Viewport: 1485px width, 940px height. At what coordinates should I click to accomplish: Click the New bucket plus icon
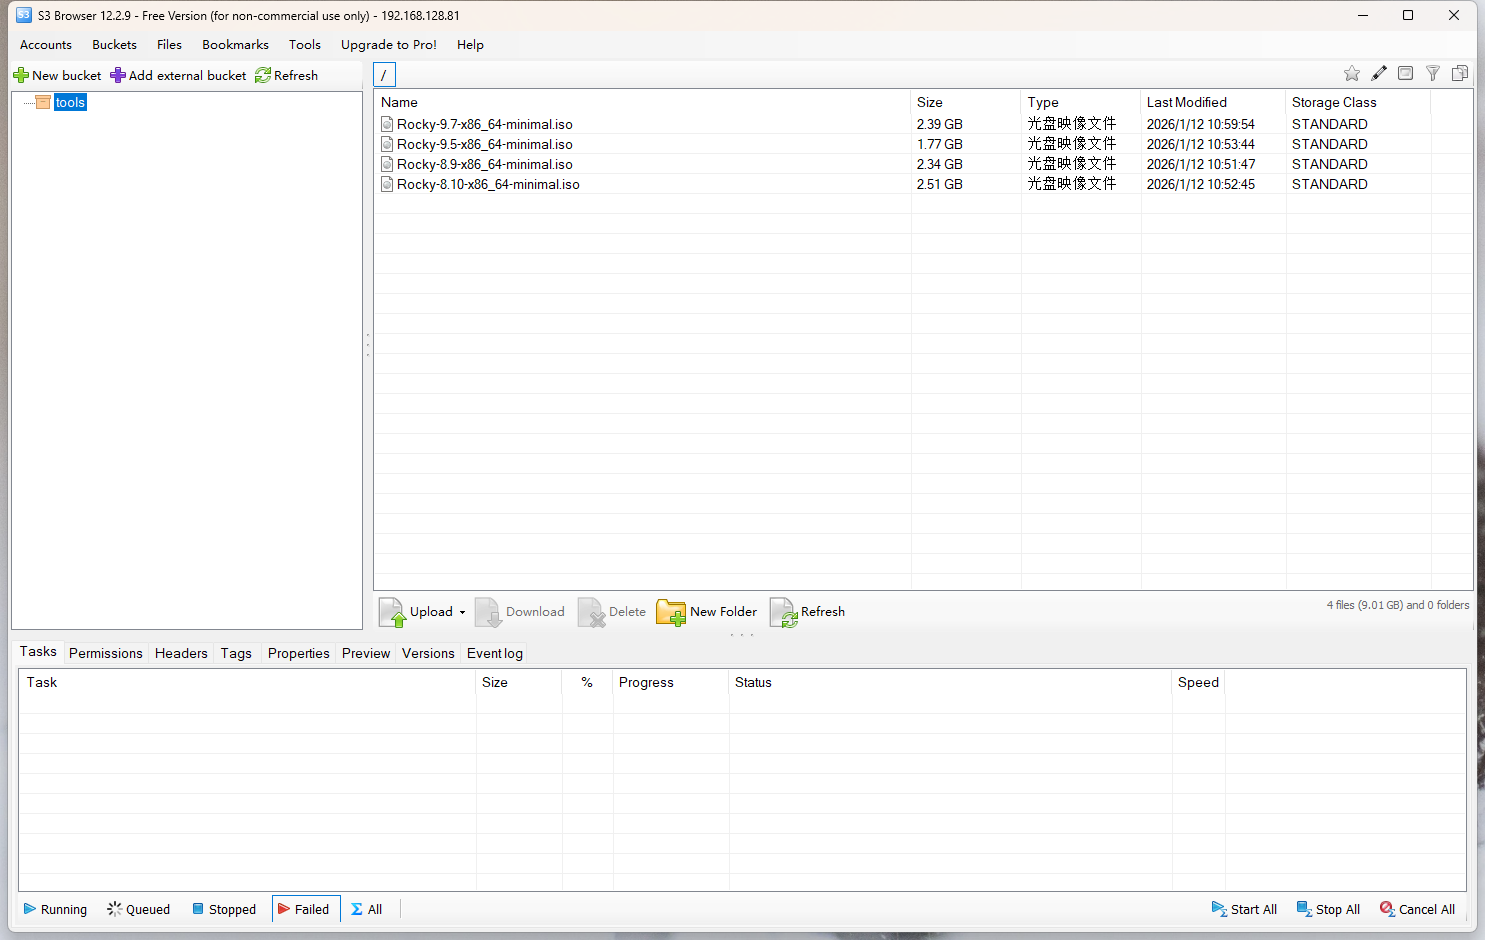pos(18,75)
